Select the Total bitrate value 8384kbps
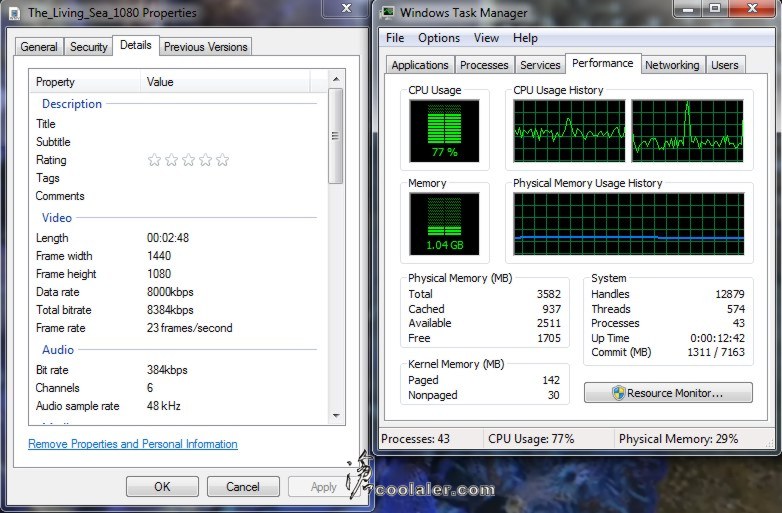This screenshot has height=513, width=782. [170, 310]
